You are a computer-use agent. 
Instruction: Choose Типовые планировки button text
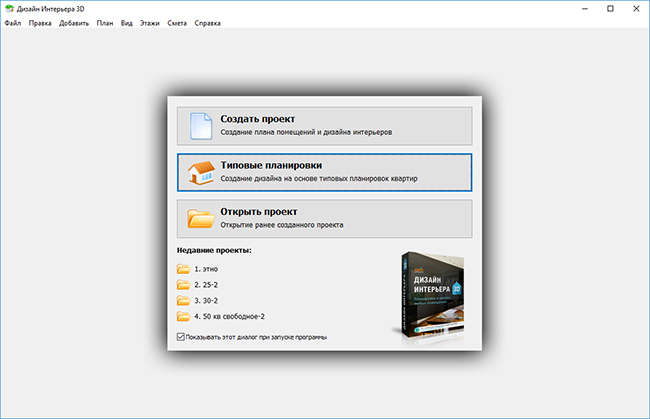[271, 166]
